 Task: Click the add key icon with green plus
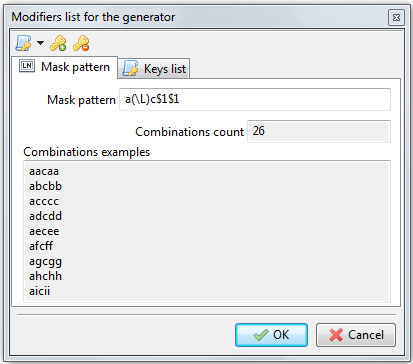tap(58, 43)
